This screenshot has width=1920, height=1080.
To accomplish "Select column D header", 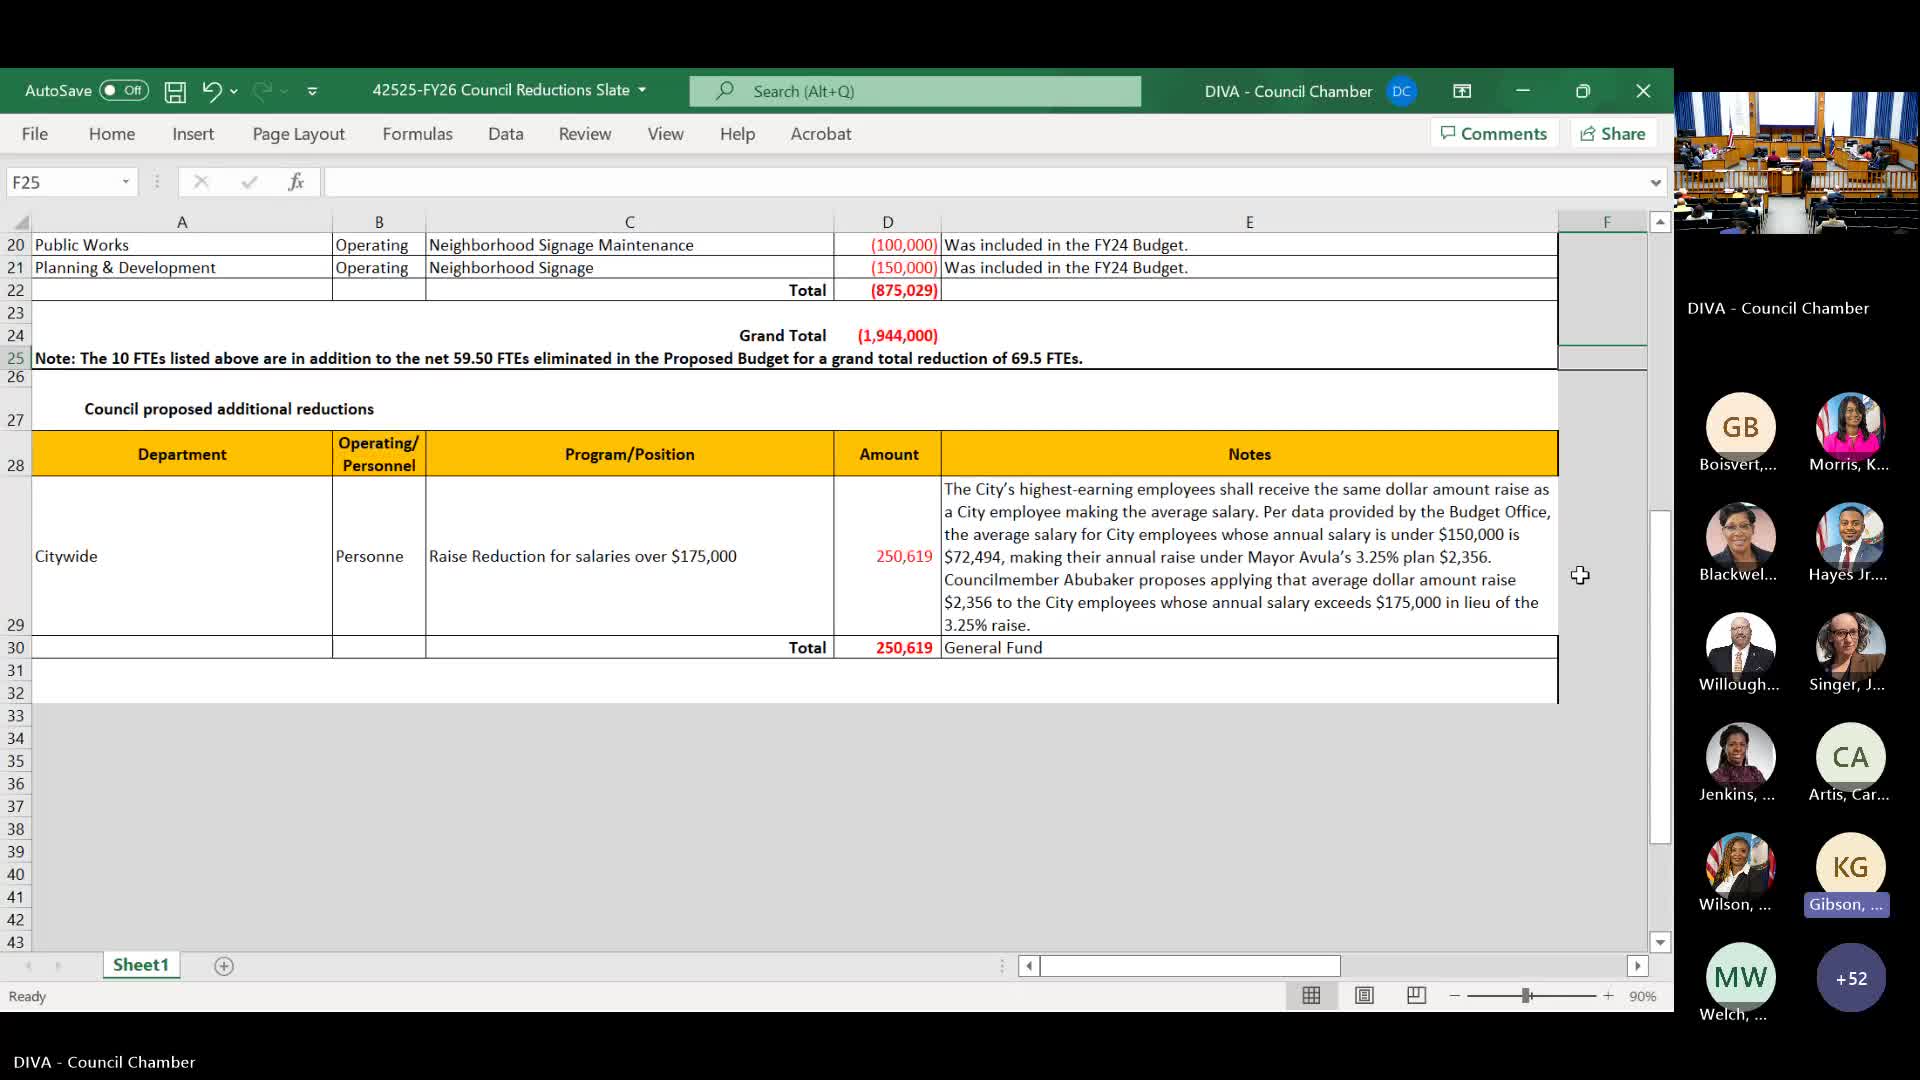I will pyautogui.click(x=888, y=222).
